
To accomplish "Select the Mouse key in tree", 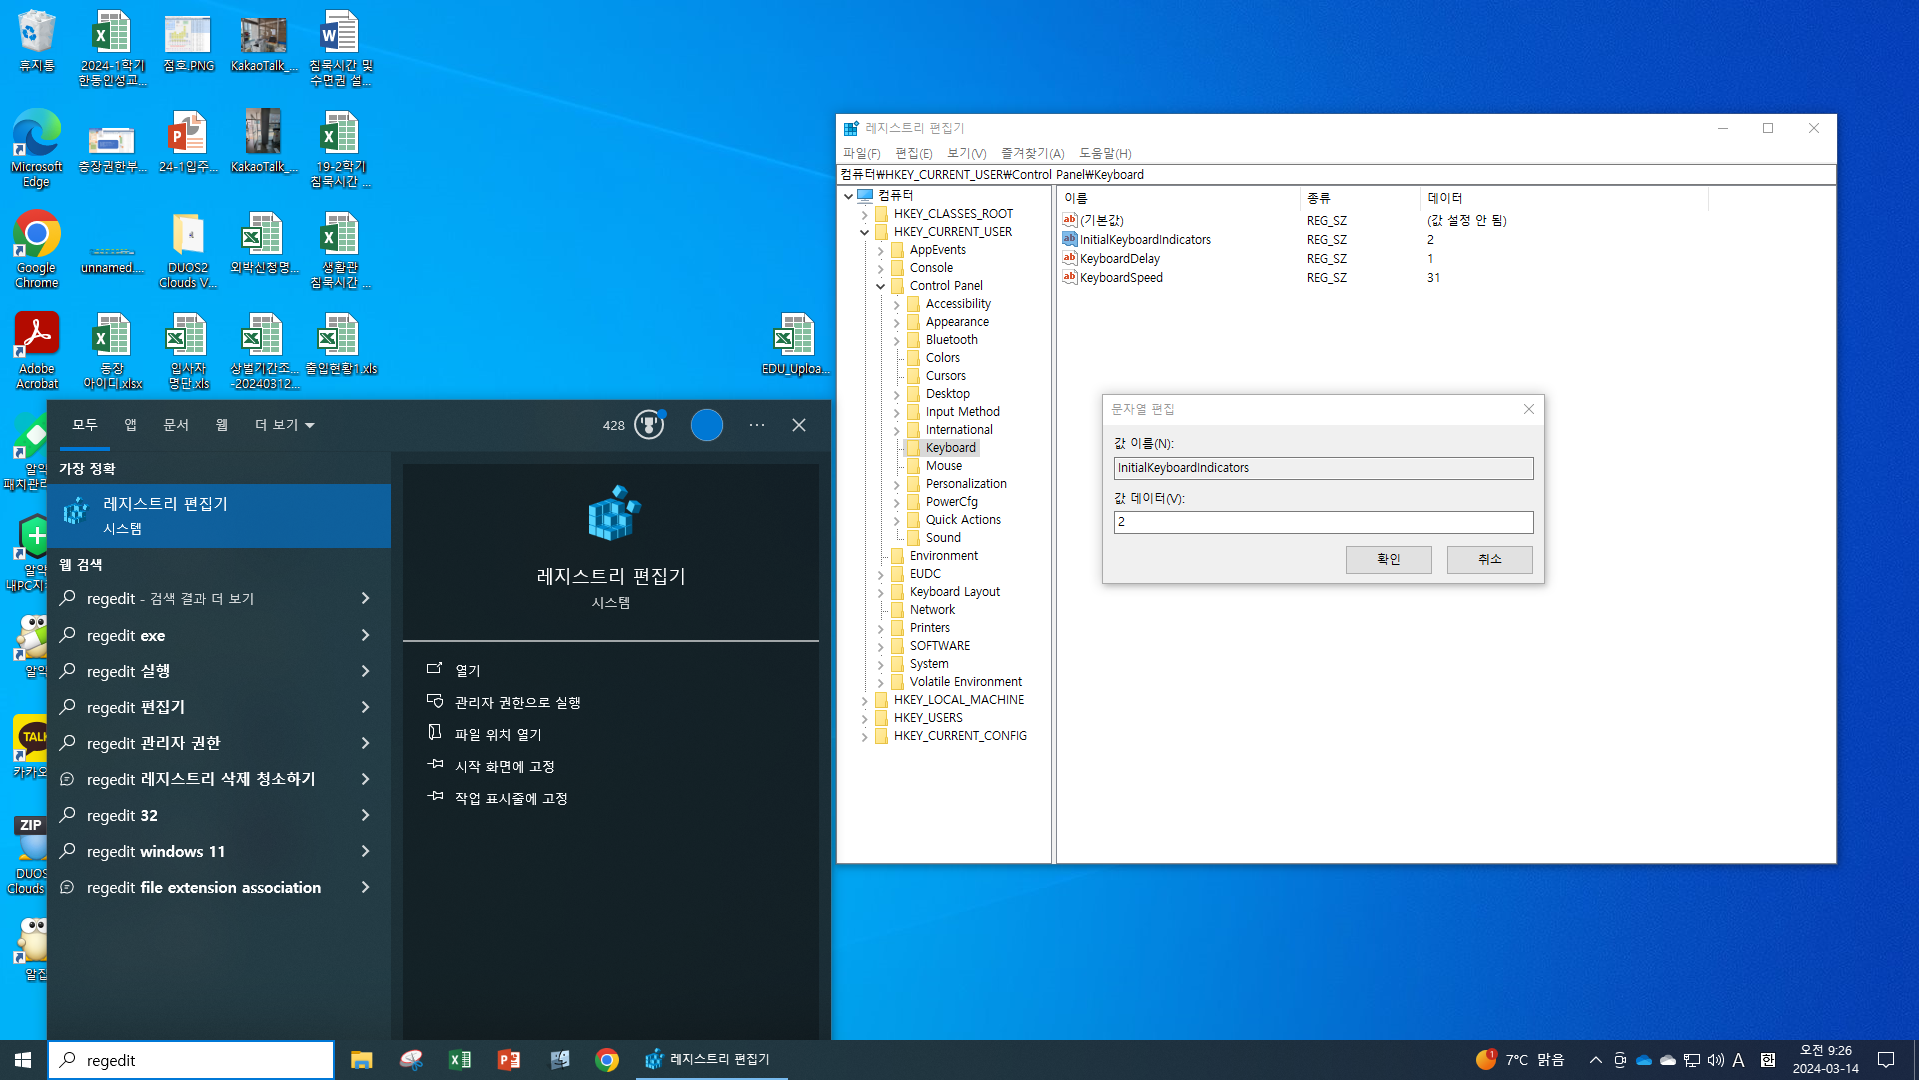I will click(x=943, y=466).
